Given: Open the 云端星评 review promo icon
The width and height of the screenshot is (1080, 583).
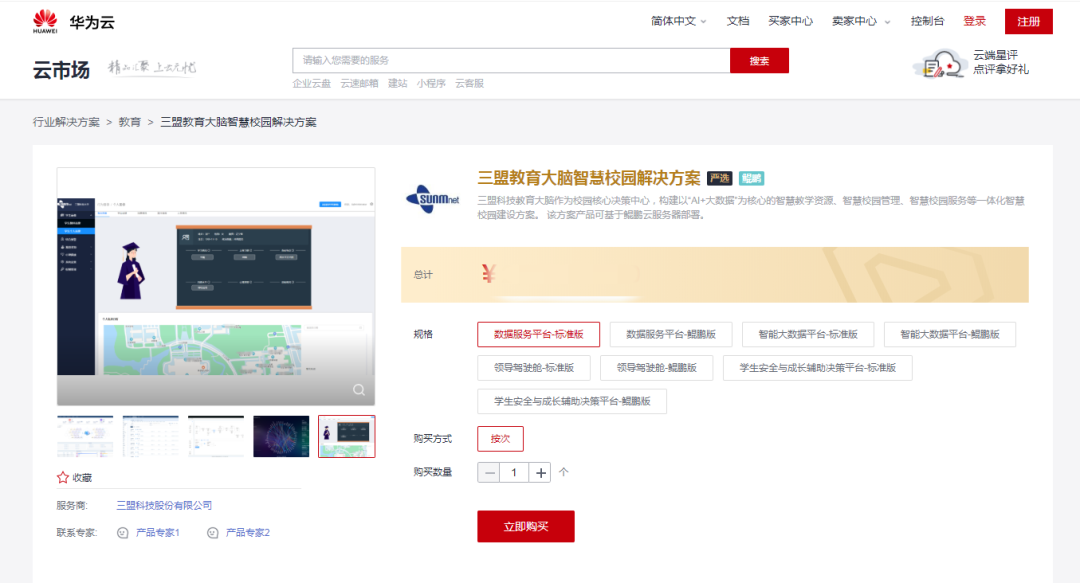Looking at the screenshot, I should point(937,65).
